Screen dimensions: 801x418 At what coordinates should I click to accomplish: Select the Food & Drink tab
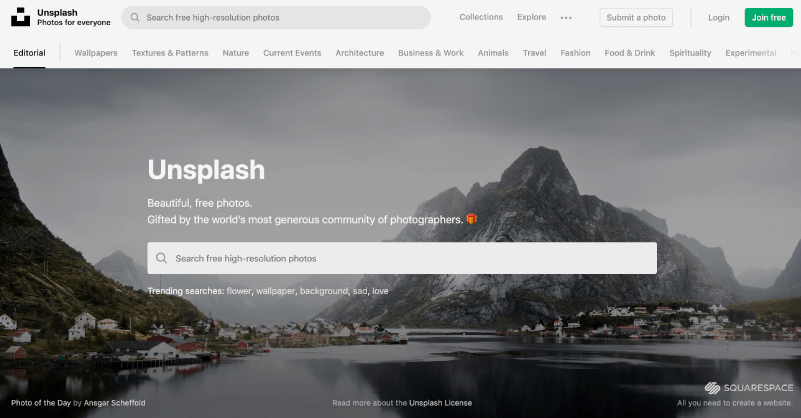coord(629,53)
